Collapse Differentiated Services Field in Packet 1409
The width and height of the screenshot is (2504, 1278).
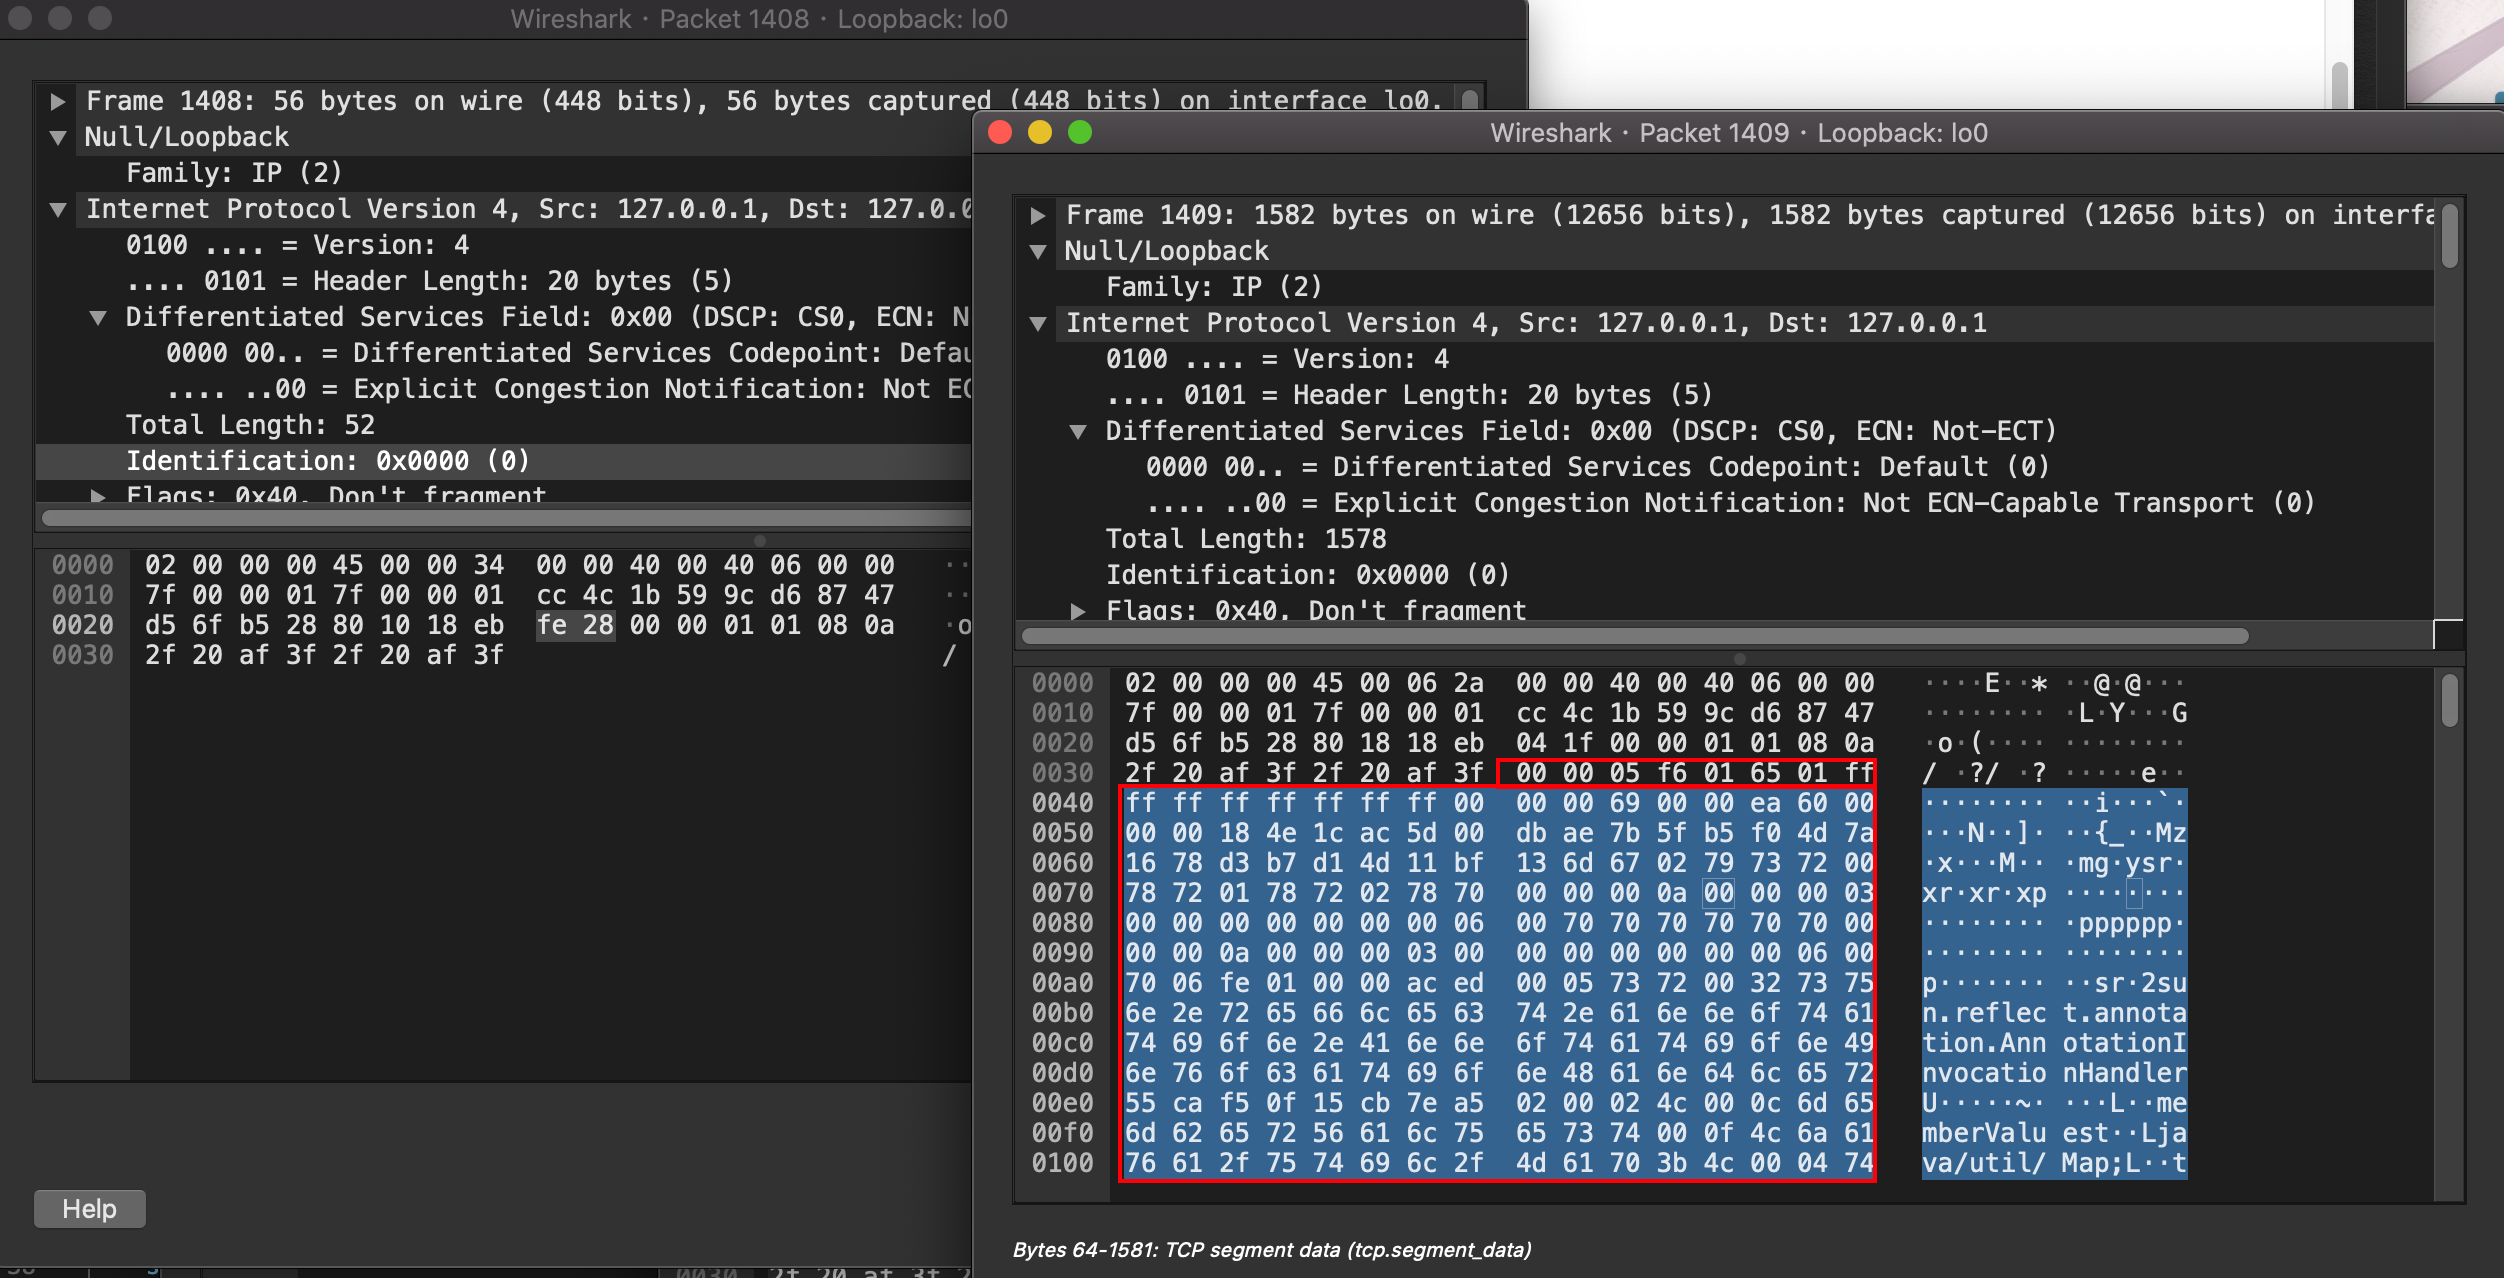(1078, 432)
